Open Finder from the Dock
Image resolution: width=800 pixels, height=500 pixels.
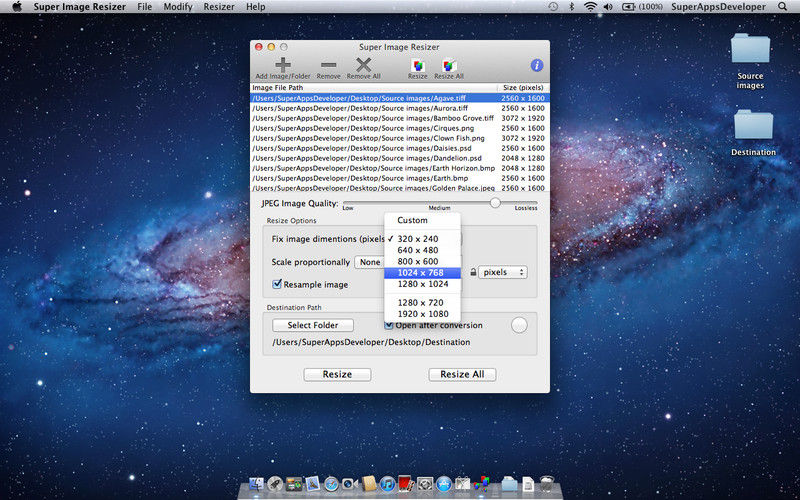point(257,483)
